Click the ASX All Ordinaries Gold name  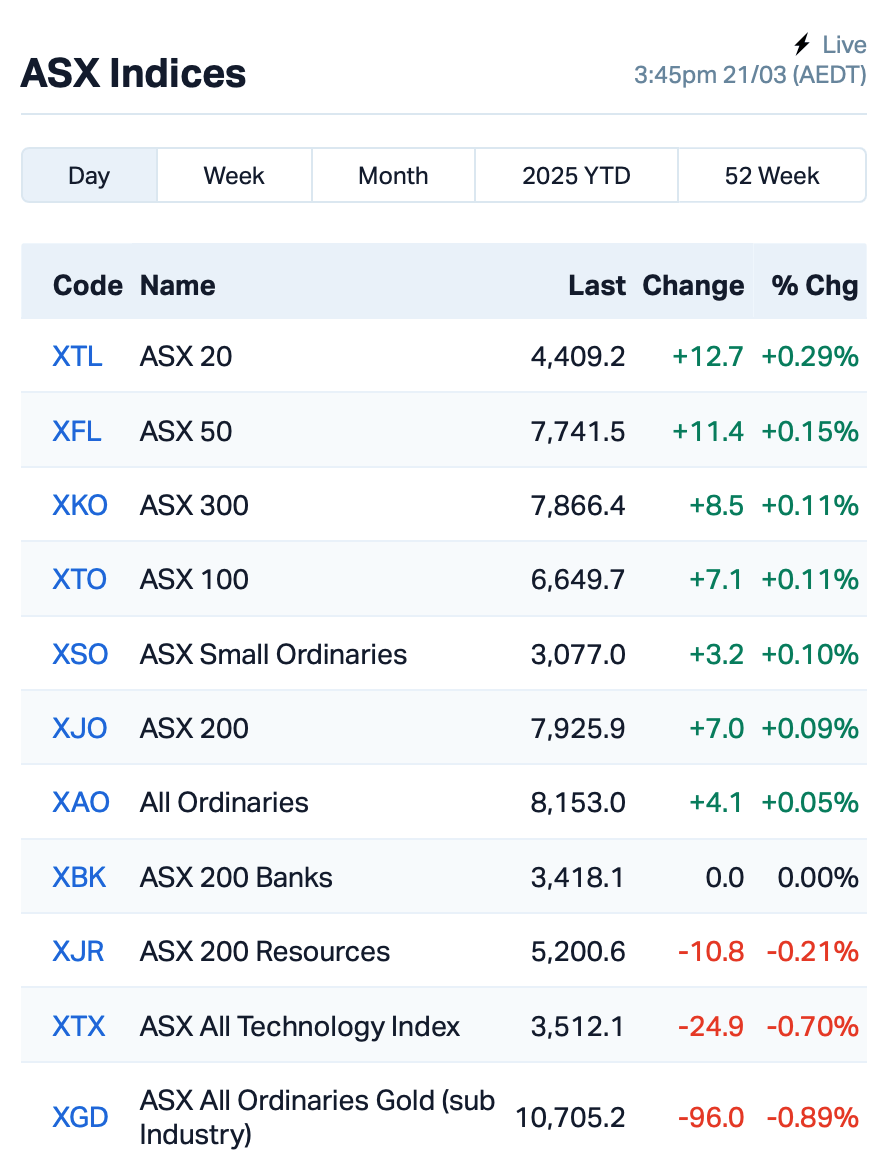[318, 1117]
